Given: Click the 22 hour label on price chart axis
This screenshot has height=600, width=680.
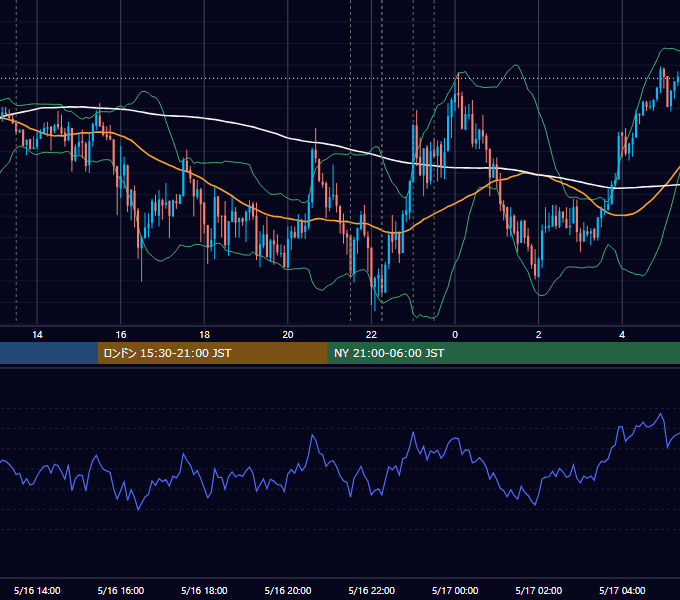Looking at the screenshot, I should 371,335.
